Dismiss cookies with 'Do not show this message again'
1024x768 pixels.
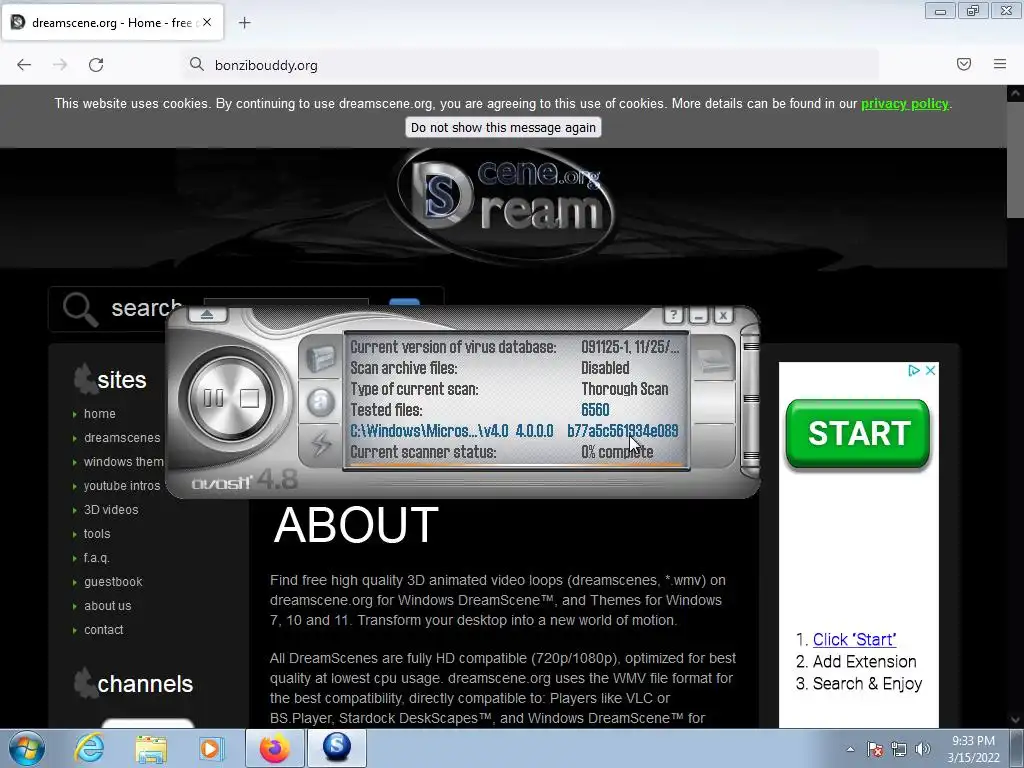(503, 127)
